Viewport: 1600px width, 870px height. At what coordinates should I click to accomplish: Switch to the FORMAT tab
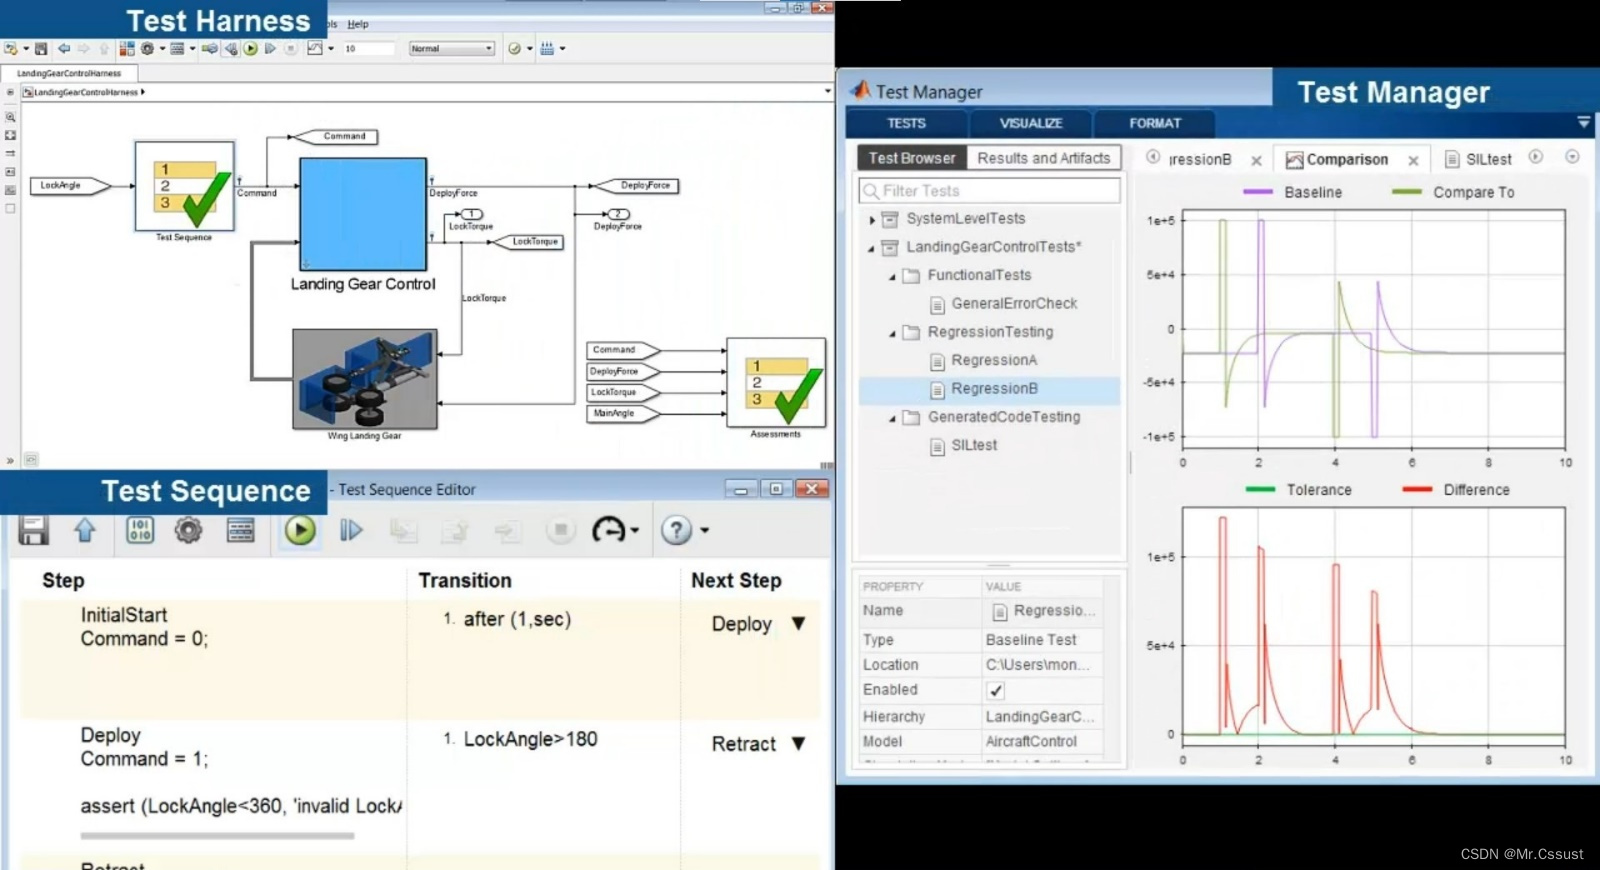click(1155, 123)
